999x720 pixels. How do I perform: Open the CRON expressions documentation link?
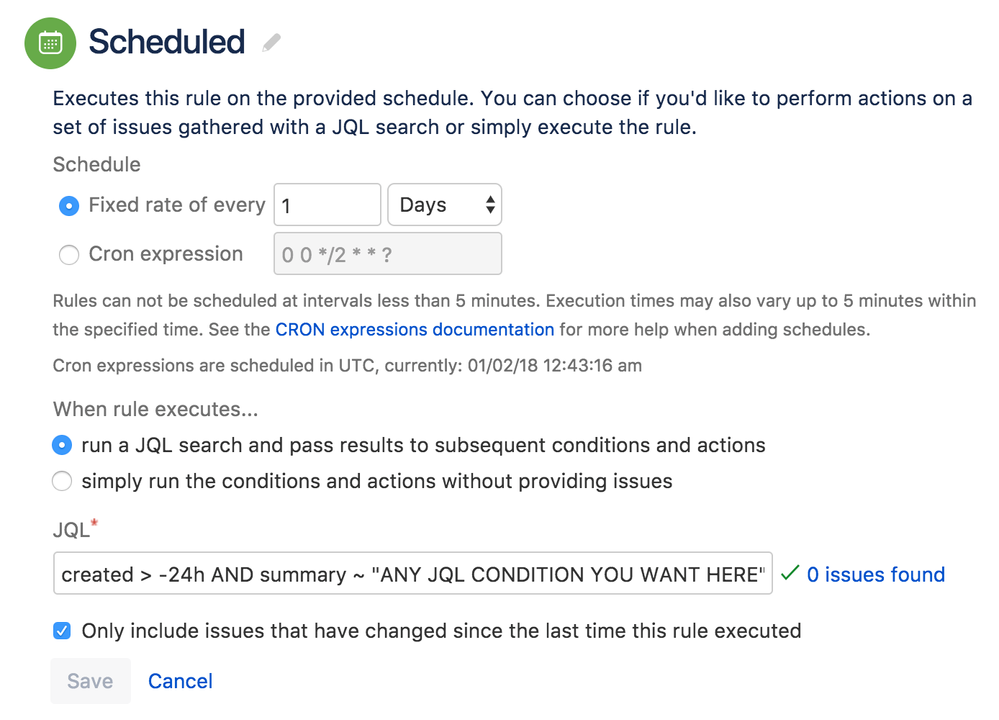pyautogui.click(x=414, y=329)
